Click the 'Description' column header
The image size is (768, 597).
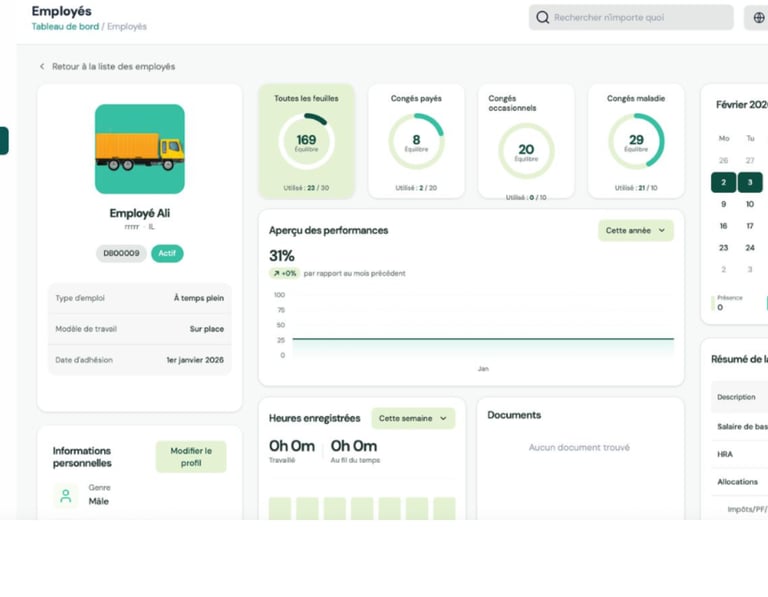[736, 397]
